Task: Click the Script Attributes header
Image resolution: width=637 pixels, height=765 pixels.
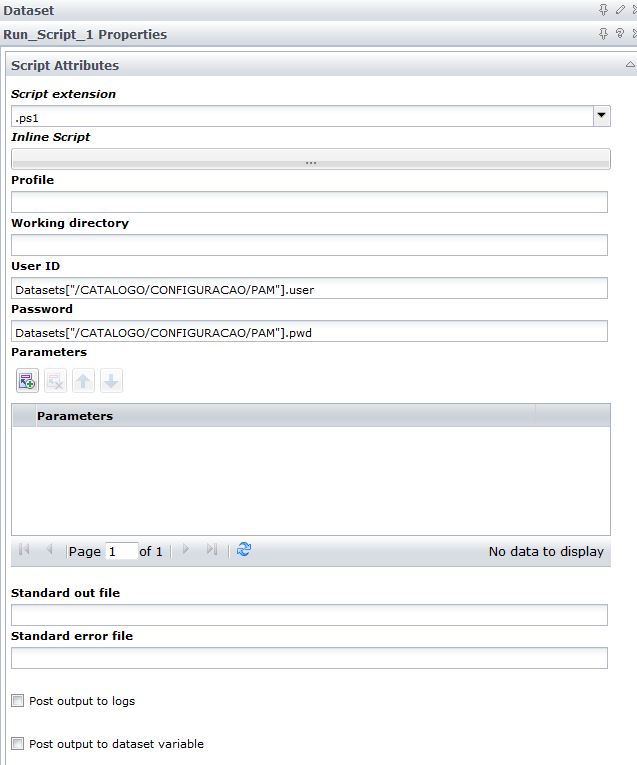Action: tap(321, 65)
